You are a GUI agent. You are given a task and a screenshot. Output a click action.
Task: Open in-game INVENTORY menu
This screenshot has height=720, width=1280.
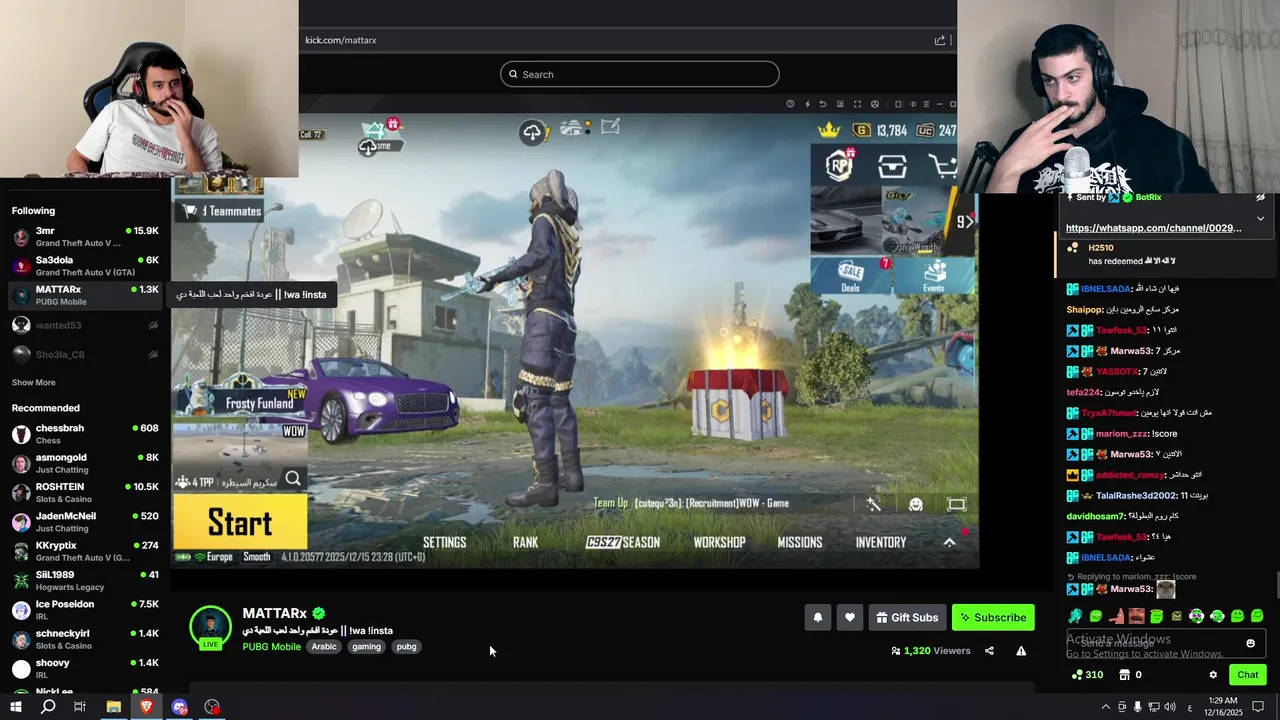click(881, 542)
